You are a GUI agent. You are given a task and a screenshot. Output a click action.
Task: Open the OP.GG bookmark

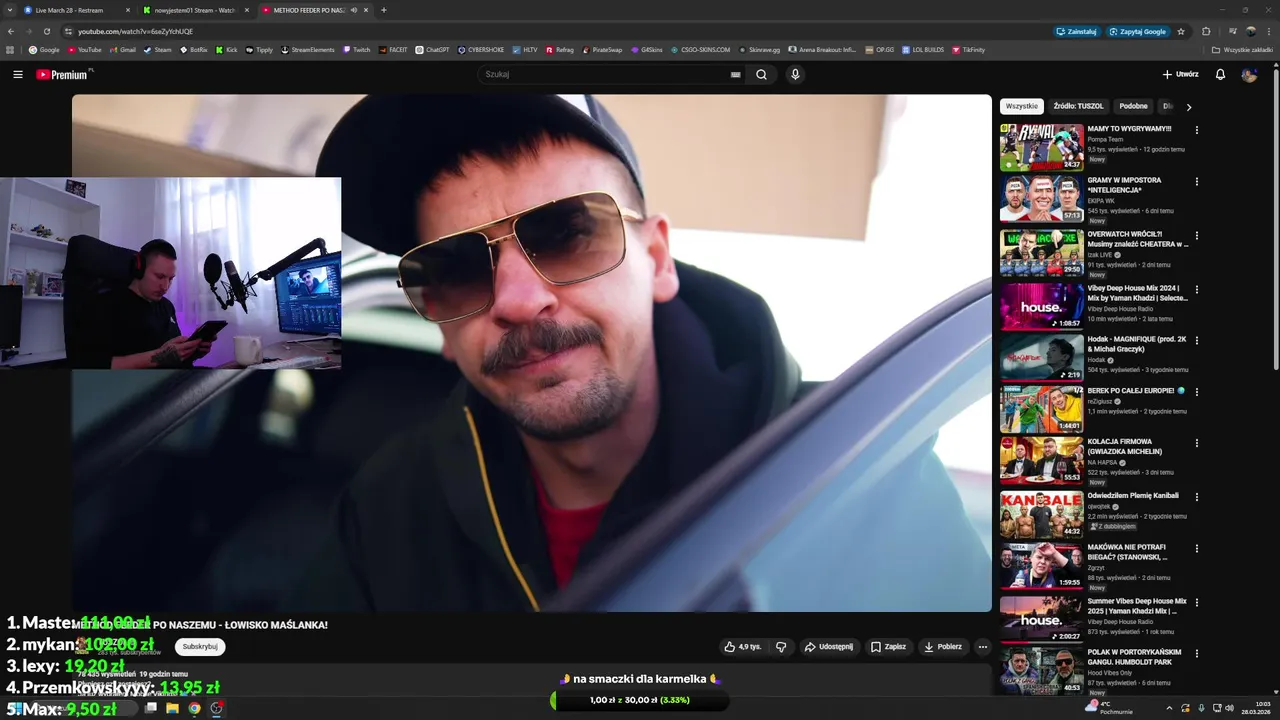pos(879,49)
